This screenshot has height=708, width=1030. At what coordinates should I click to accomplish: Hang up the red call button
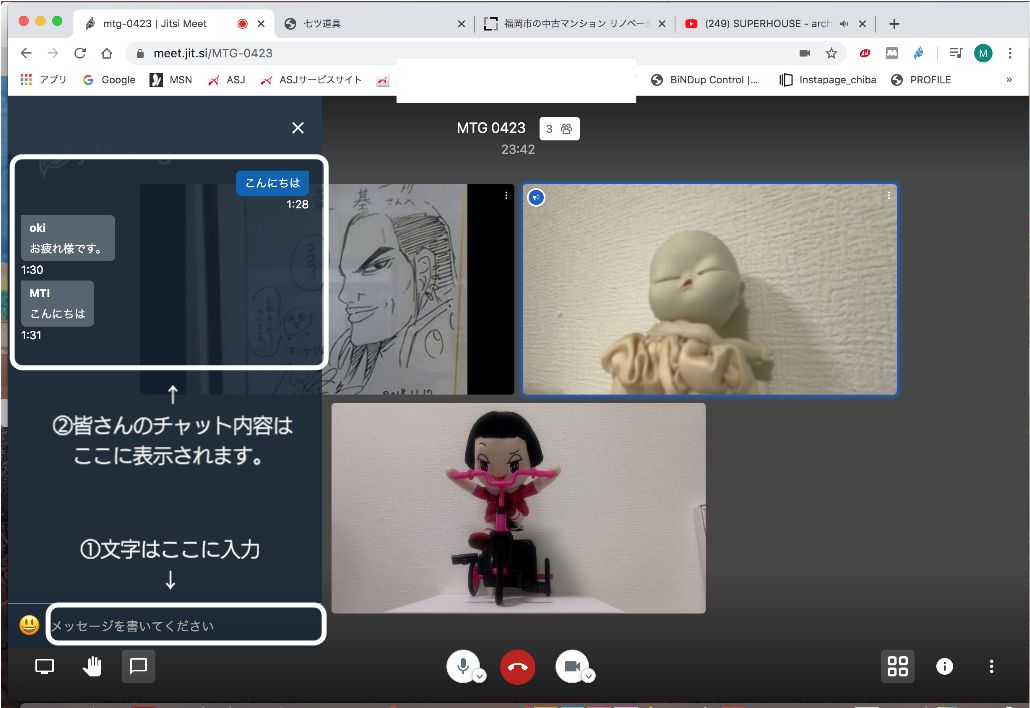coord(518,667)
